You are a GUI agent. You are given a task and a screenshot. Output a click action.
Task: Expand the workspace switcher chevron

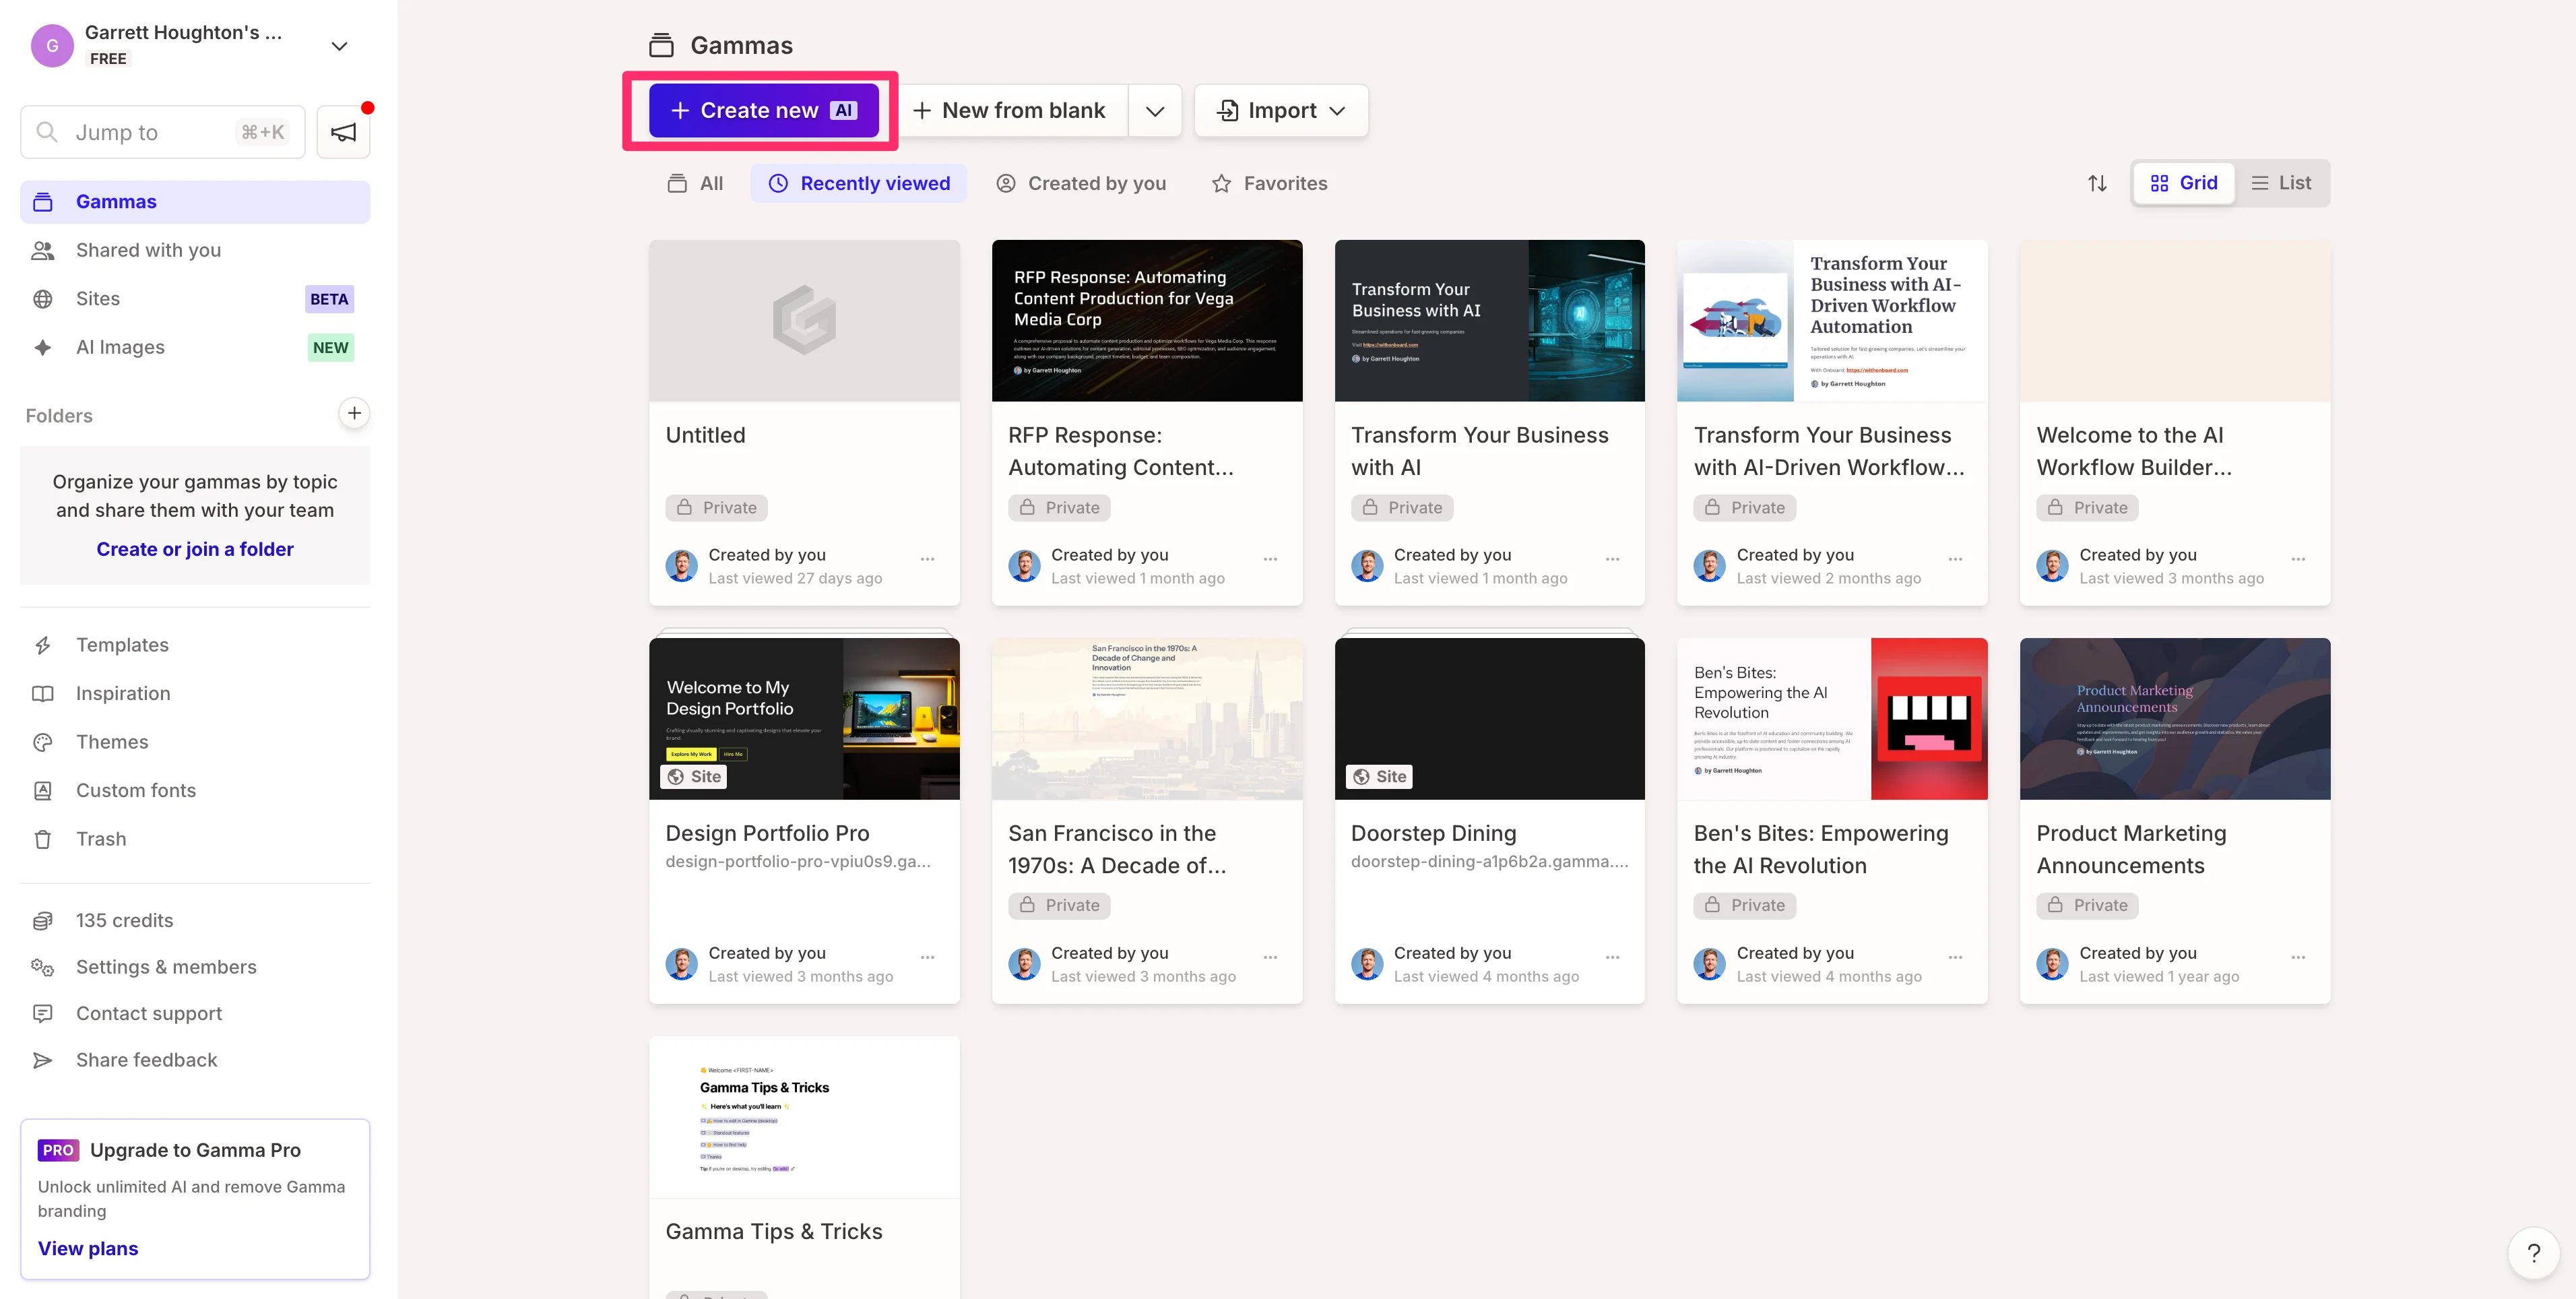(x=339, y=46)
